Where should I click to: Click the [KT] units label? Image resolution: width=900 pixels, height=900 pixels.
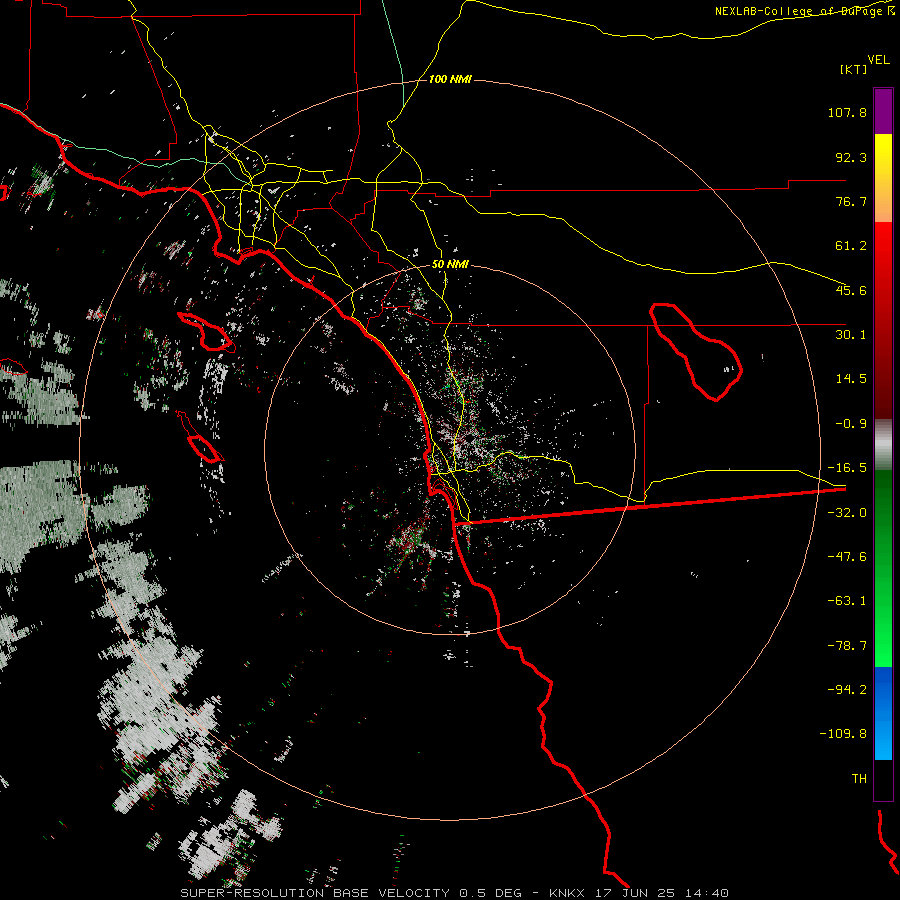pyautogui.click(x=854, y=69)
